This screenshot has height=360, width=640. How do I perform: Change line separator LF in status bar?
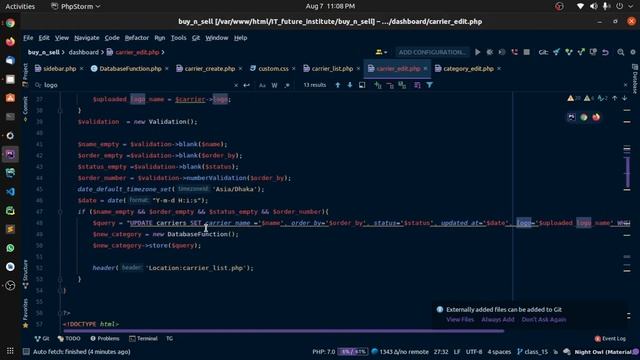pyautogui.click(x=457, y=352)
